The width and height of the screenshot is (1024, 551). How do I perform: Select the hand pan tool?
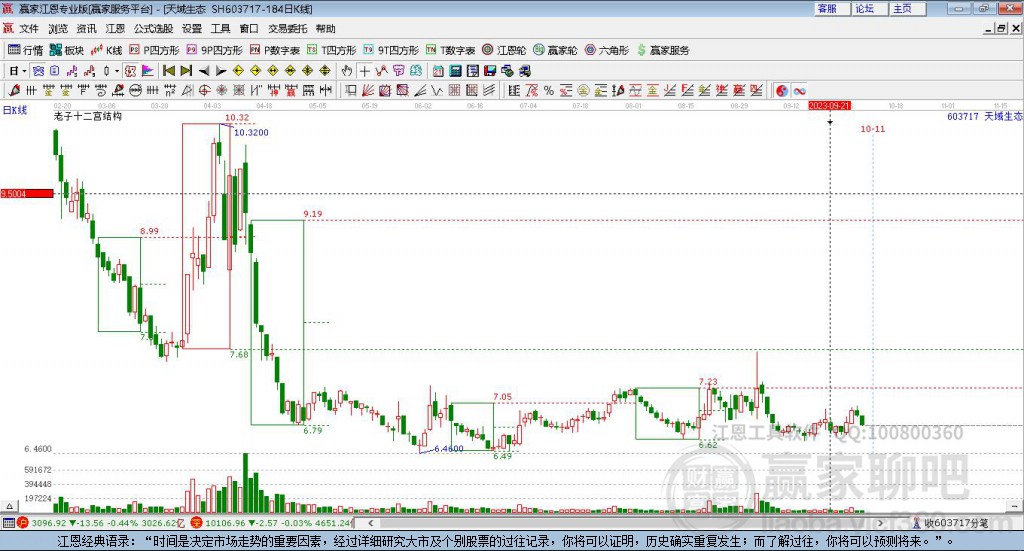coord(347,71)
